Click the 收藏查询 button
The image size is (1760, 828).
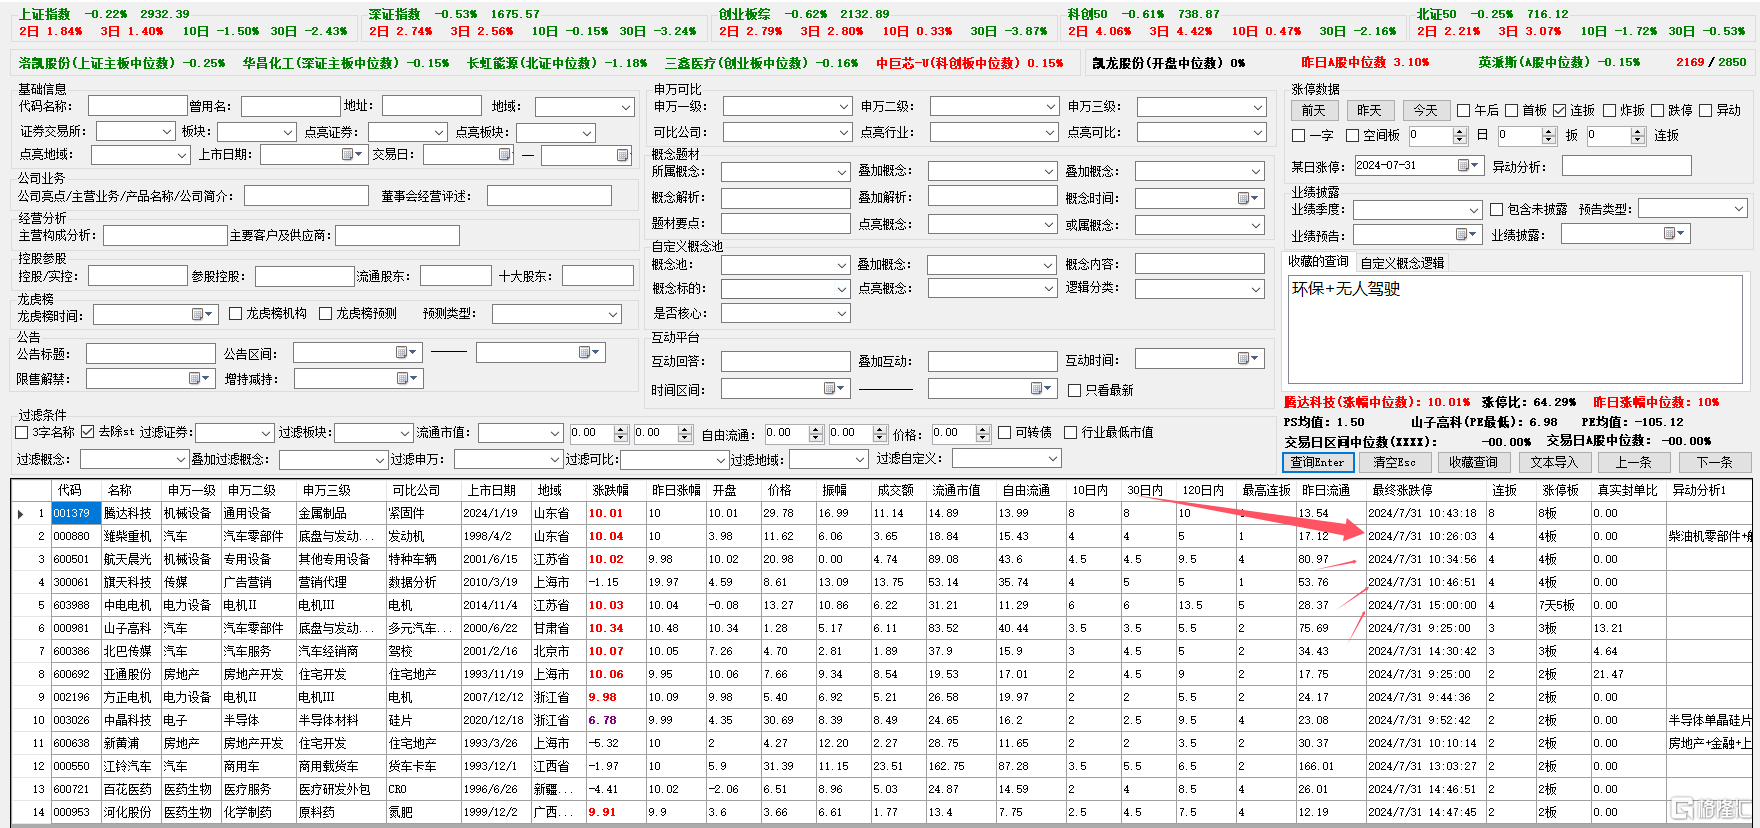click(x=1473, y=462)
